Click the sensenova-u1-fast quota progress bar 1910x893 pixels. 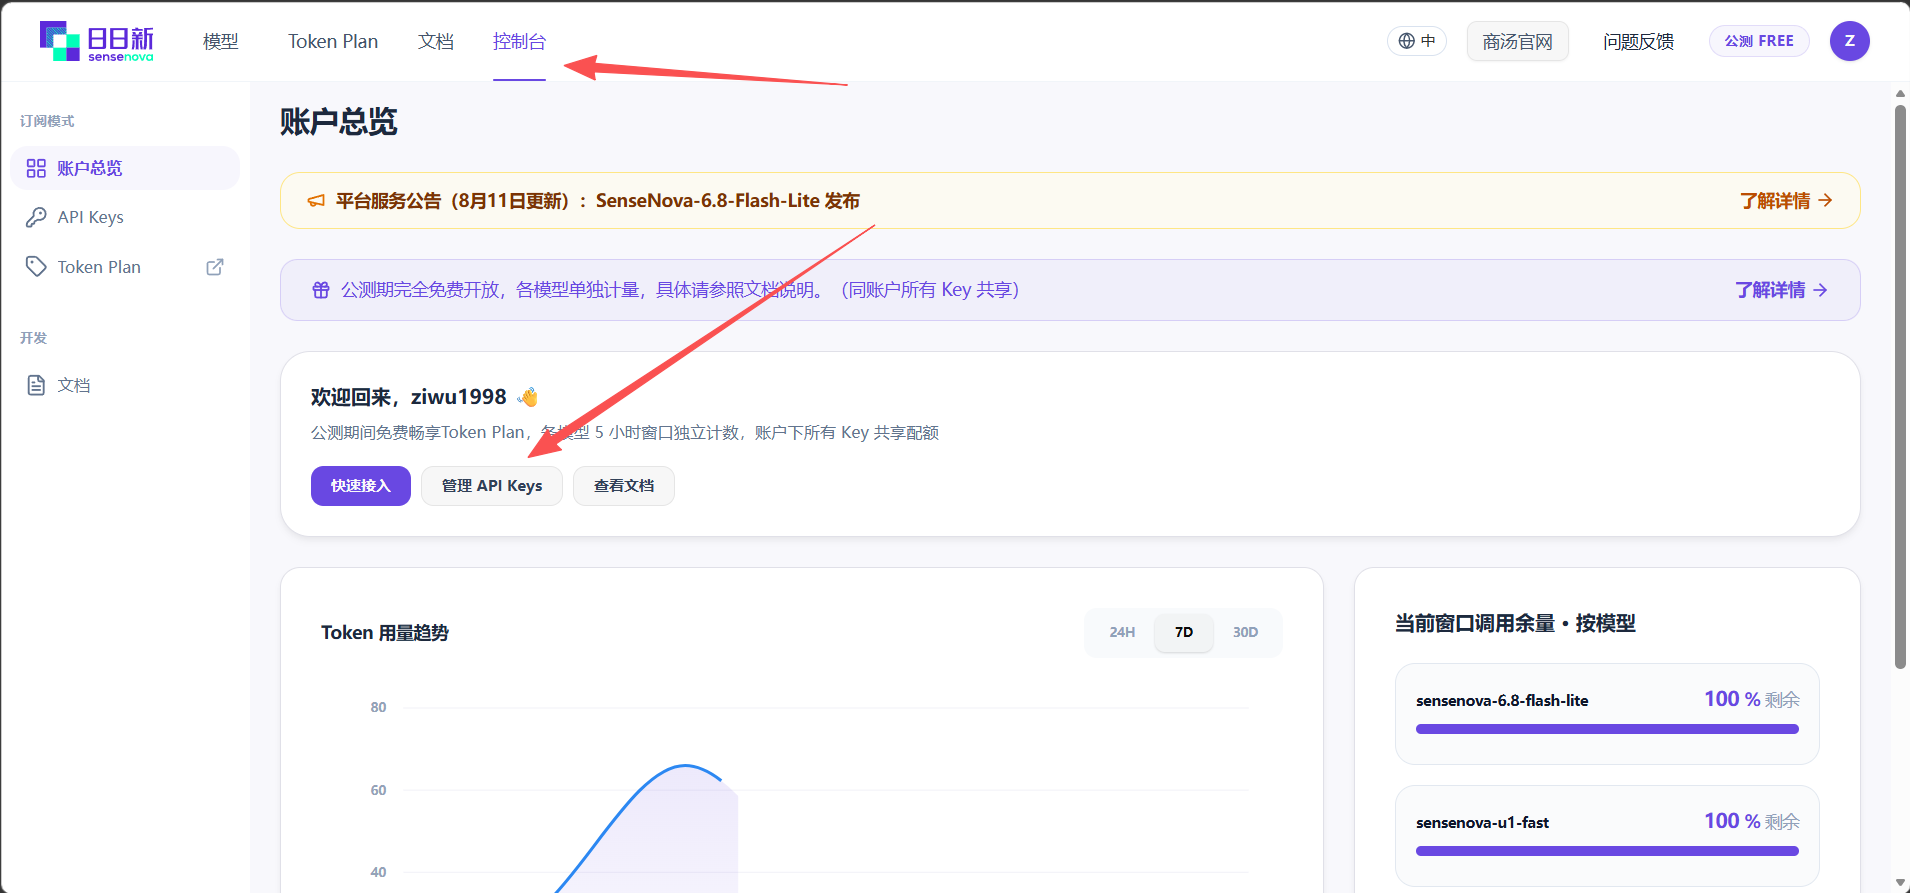coord(1607,851)
